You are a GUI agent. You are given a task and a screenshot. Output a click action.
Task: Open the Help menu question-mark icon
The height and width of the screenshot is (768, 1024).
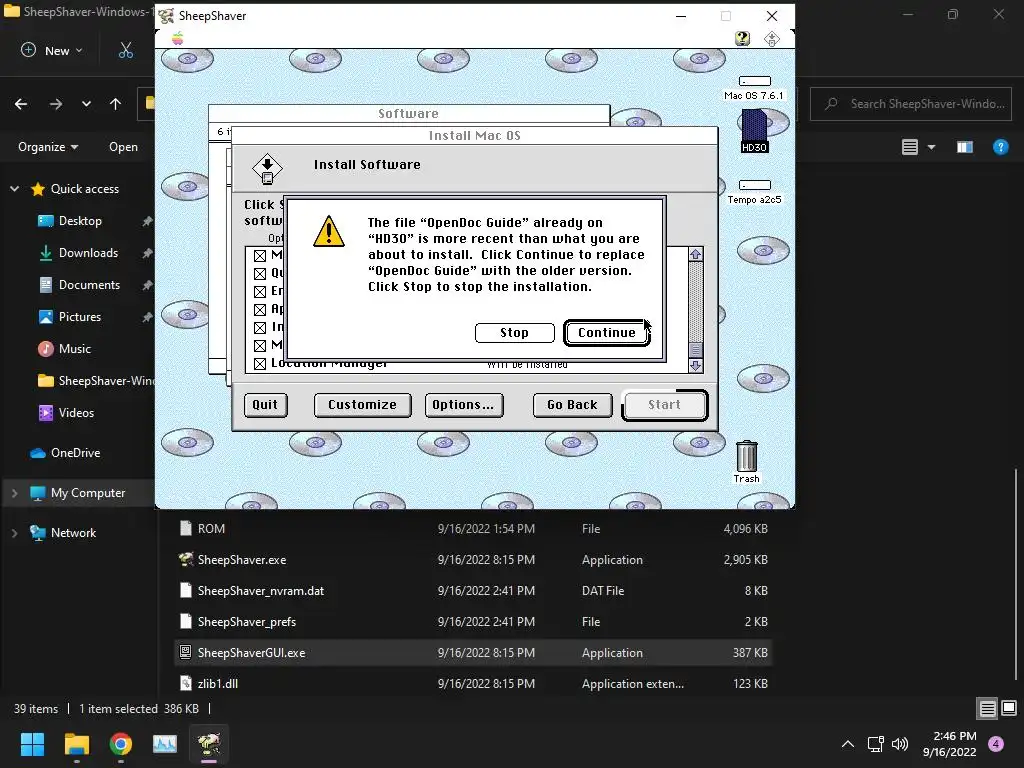pyautogui.click(x=742, y=39)
